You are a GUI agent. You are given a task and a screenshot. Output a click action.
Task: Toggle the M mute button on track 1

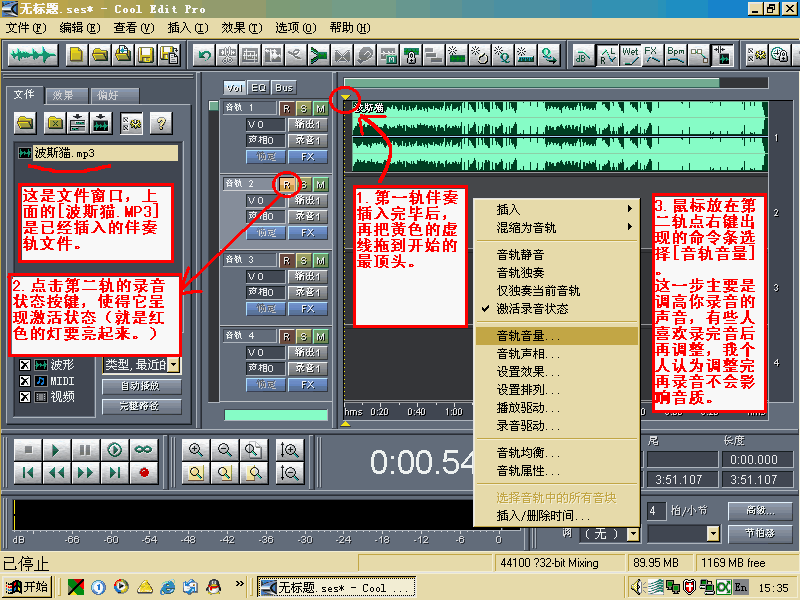click(320, 109)
